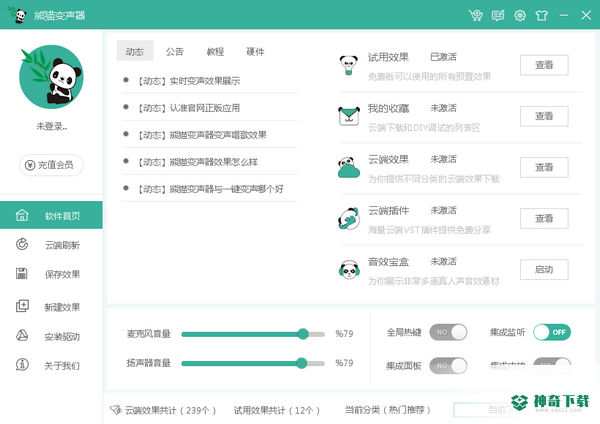Switch to the 教程 tab
This screenshot has height=424, width=600.
tap(215, 51)
